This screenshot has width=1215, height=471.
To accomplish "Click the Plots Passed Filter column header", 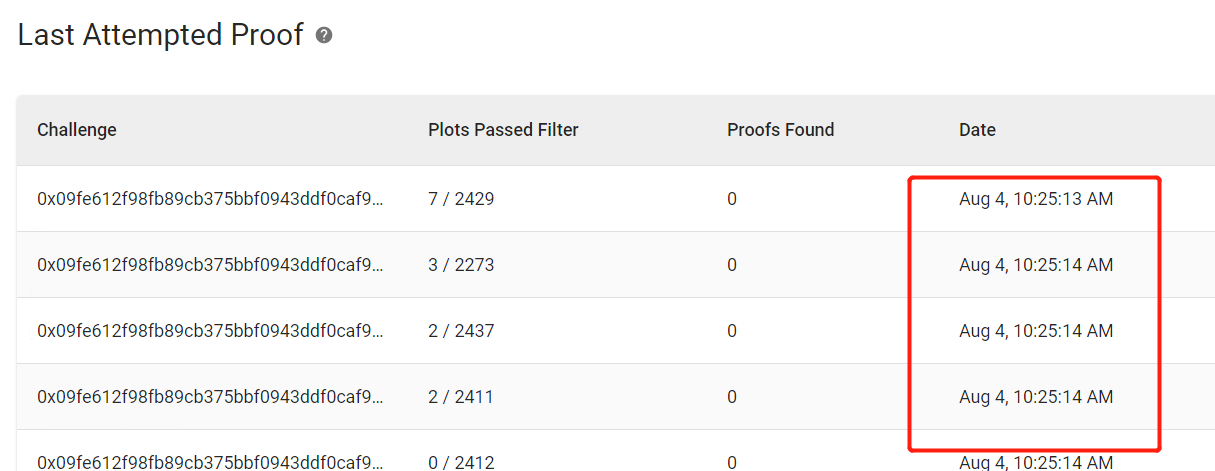I will (503, 130).
